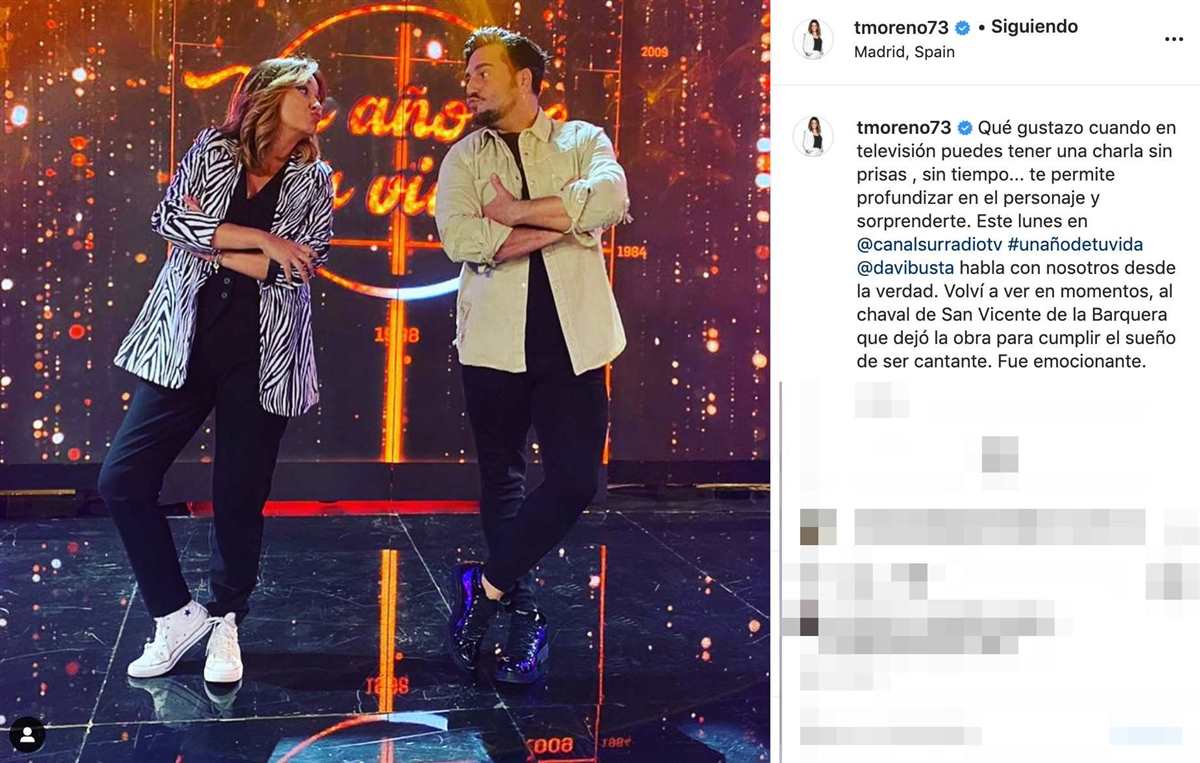
Task: Click the post photo of two presenters
Action: [385, 381]
